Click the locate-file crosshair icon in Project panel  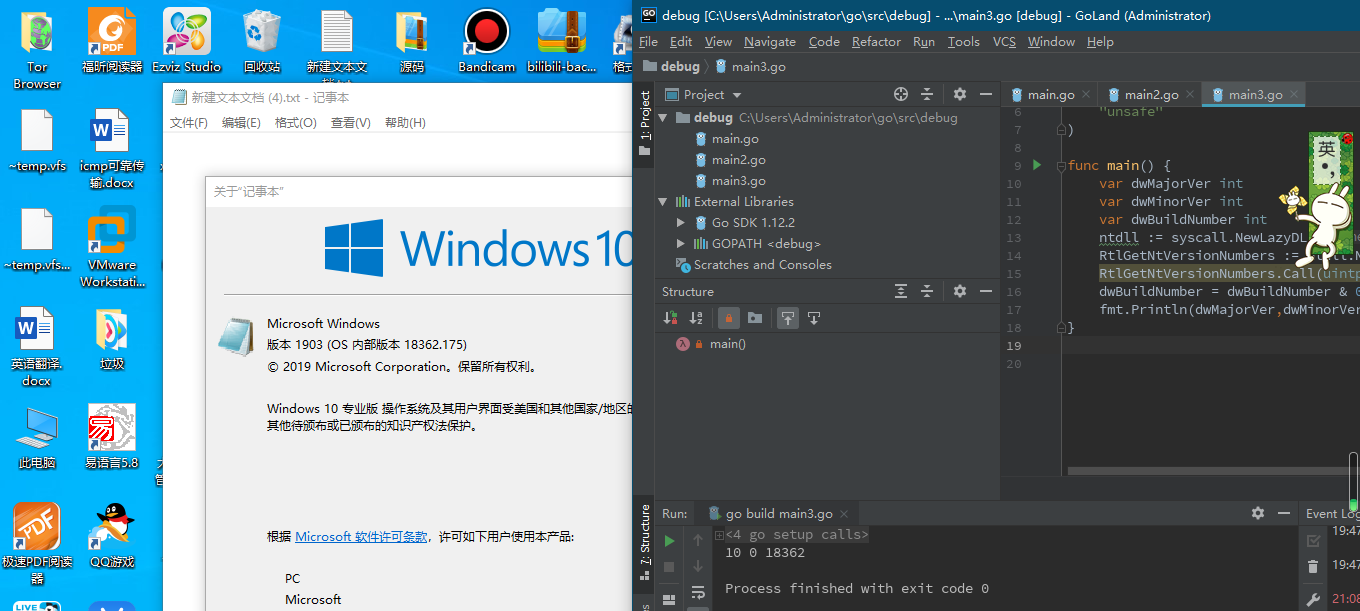coord(900,94)
